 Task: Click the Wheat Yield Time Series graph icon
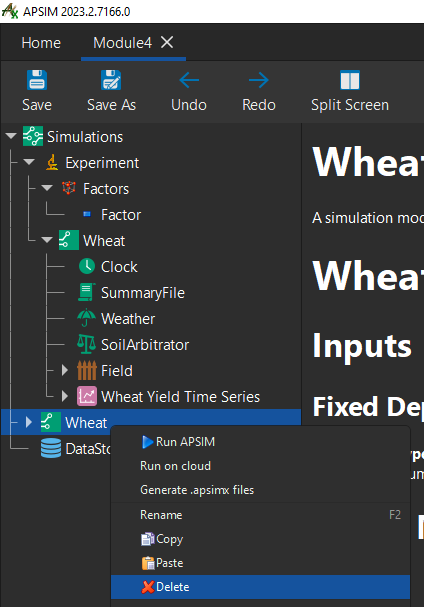tap(87, 396)
